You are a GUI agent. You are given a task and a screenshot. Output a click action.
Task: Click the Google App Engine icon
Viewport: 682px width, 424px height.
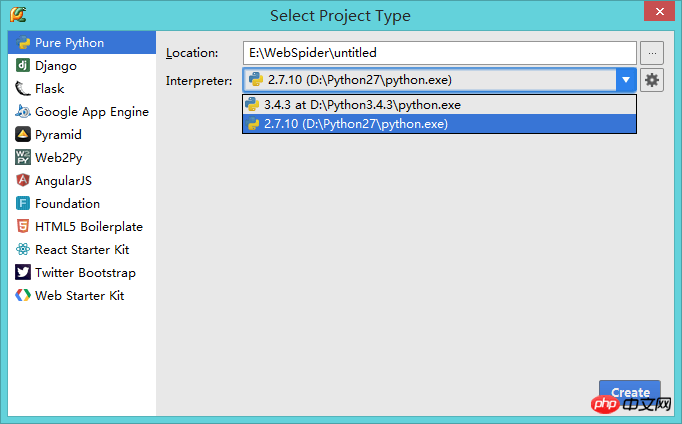coord(23,111)
